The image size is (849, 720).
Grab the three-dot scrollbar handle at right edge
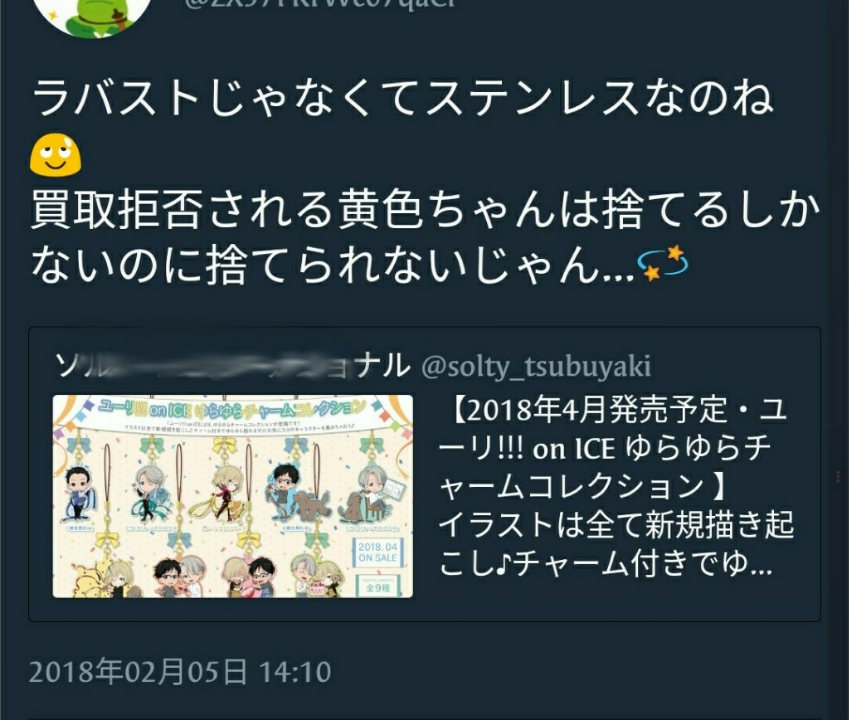[x=838, y=476]
